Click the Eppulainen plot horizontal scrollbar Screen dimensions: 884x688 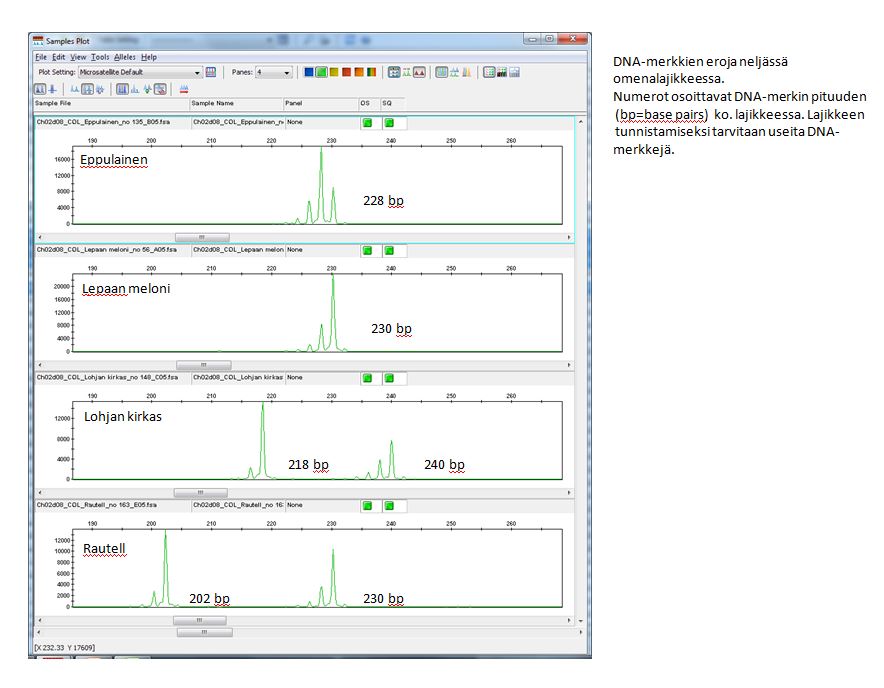click(x=202, y=237)
